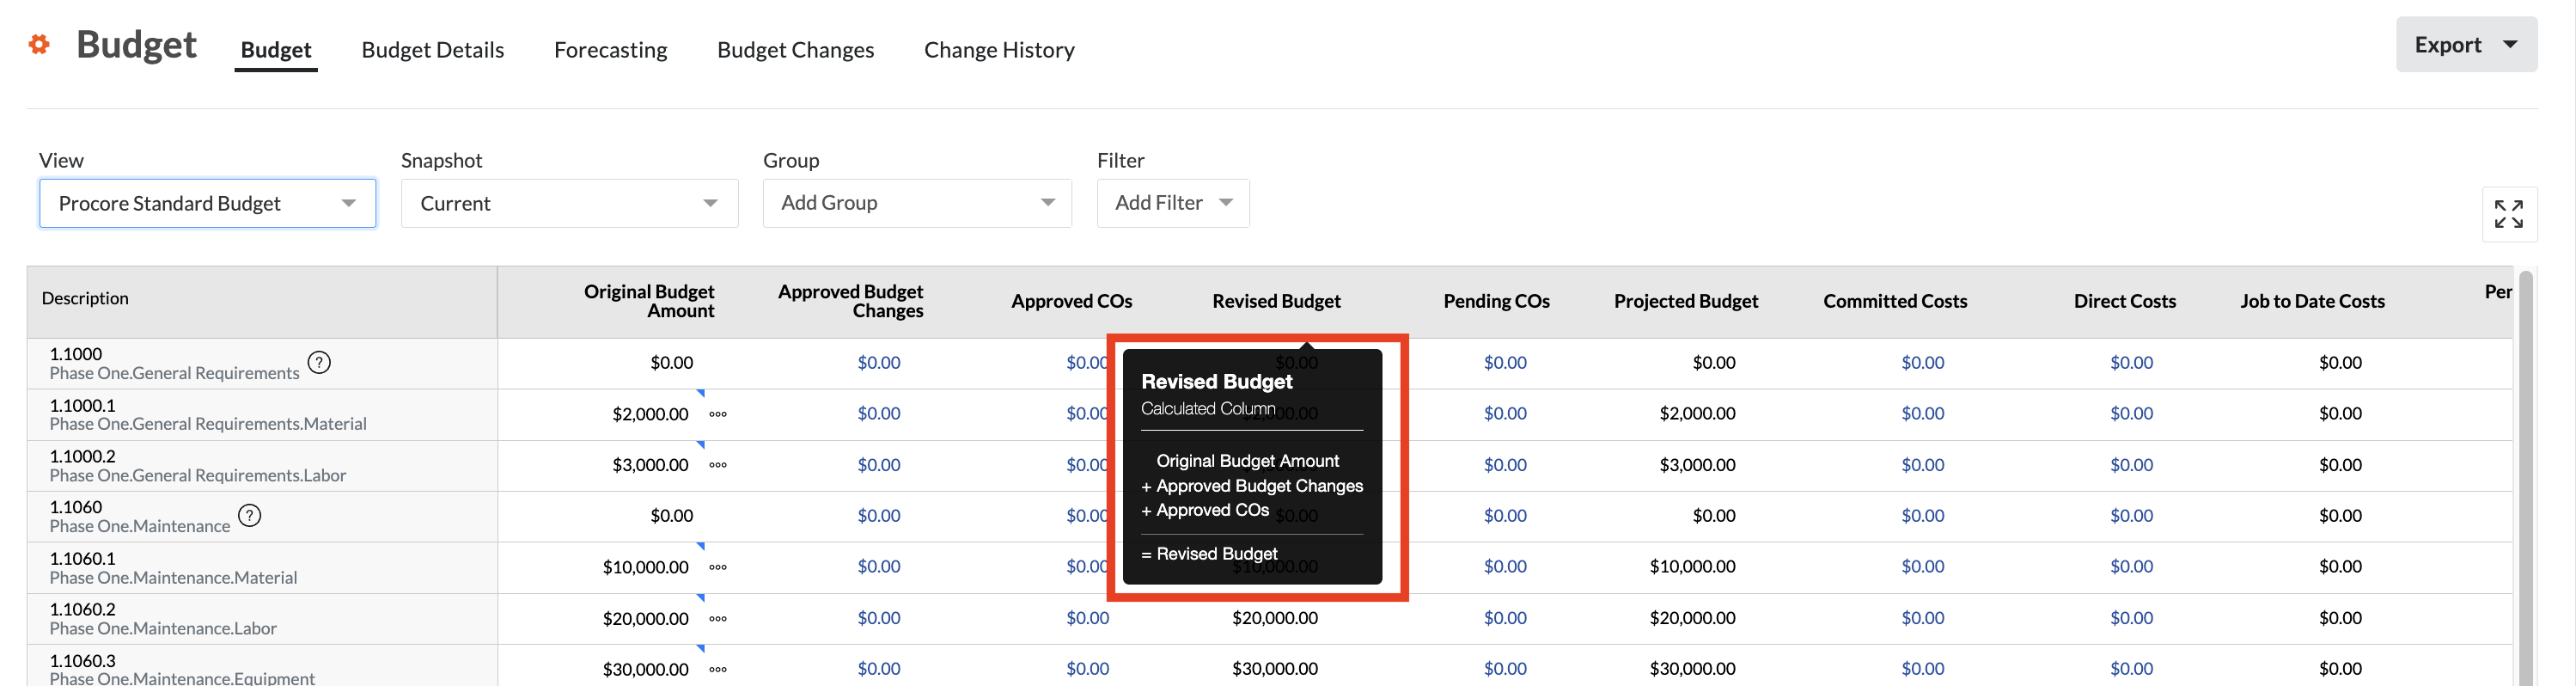
Task: Click the Pending COs column header
Action: [x=1496, y=301]
